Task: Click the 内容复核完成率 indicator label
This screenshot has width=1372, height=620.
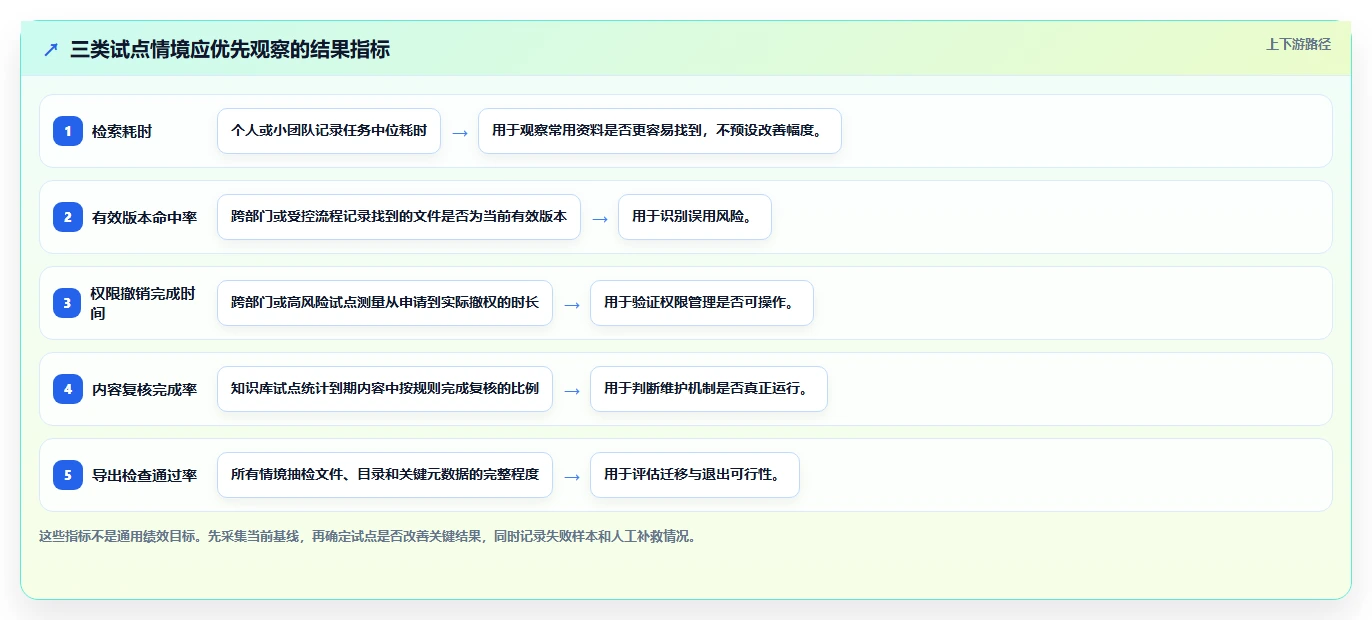Action: [x=144, y=389]
